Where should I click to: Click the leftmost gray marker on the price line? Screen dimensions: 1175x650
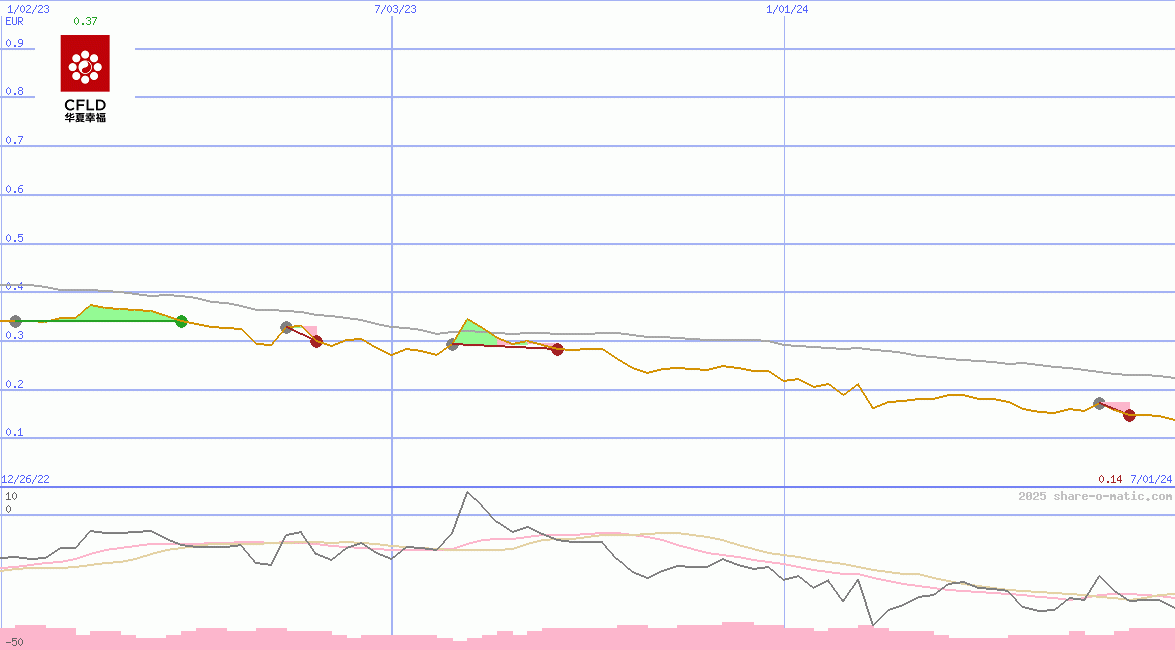(x=14, y=321)
